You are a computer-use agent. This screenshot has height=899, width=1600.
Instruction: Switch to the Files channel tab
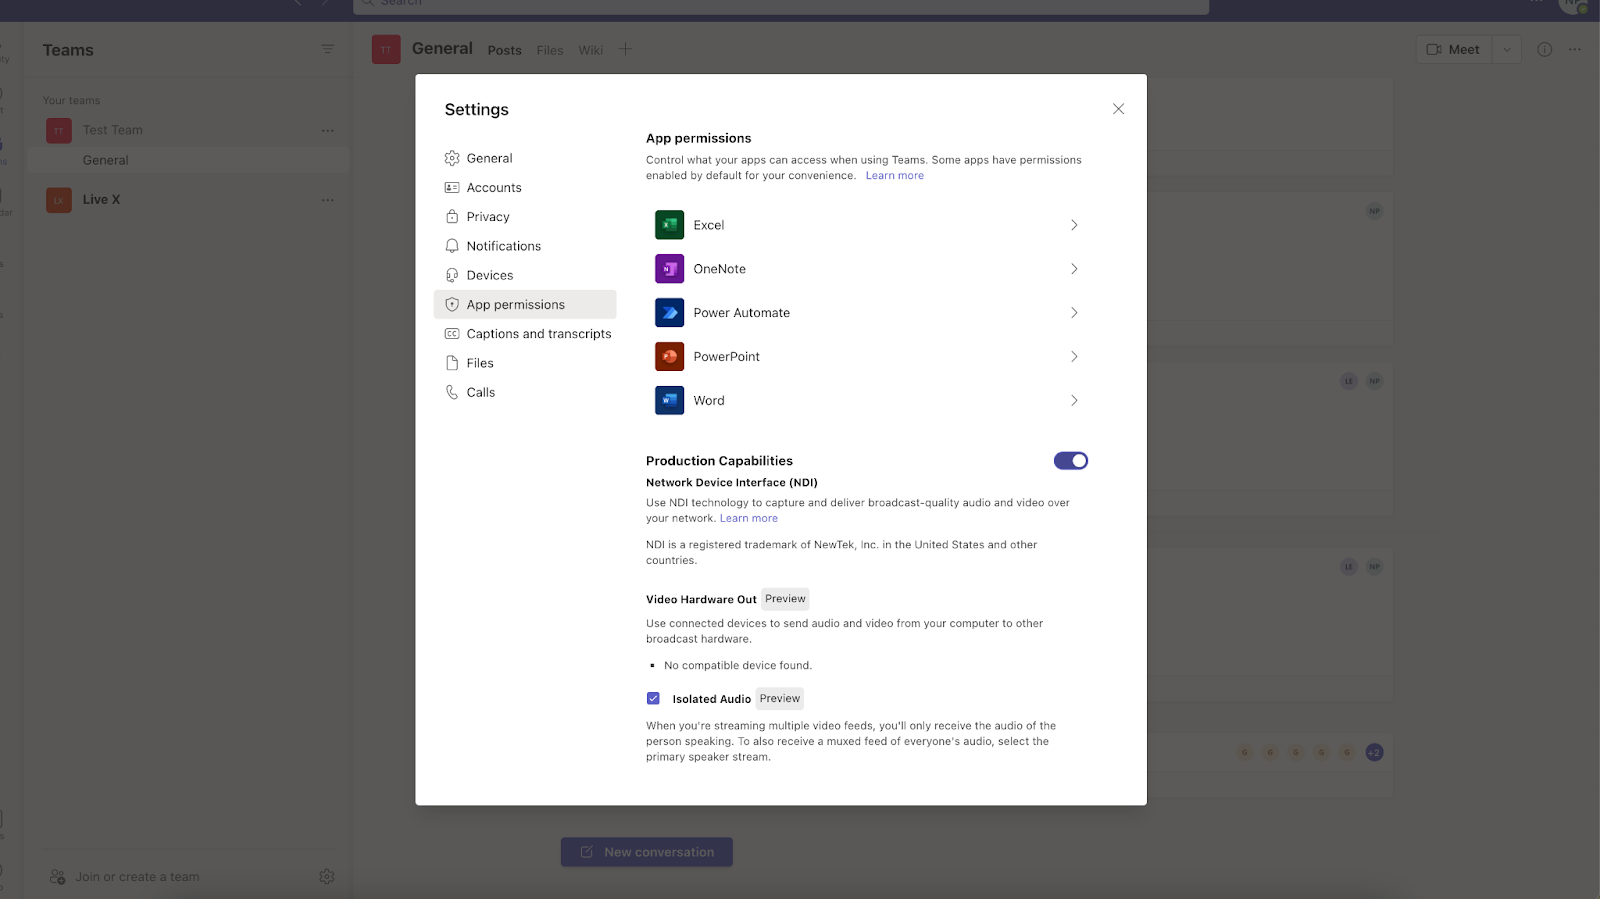coord(550,50)
